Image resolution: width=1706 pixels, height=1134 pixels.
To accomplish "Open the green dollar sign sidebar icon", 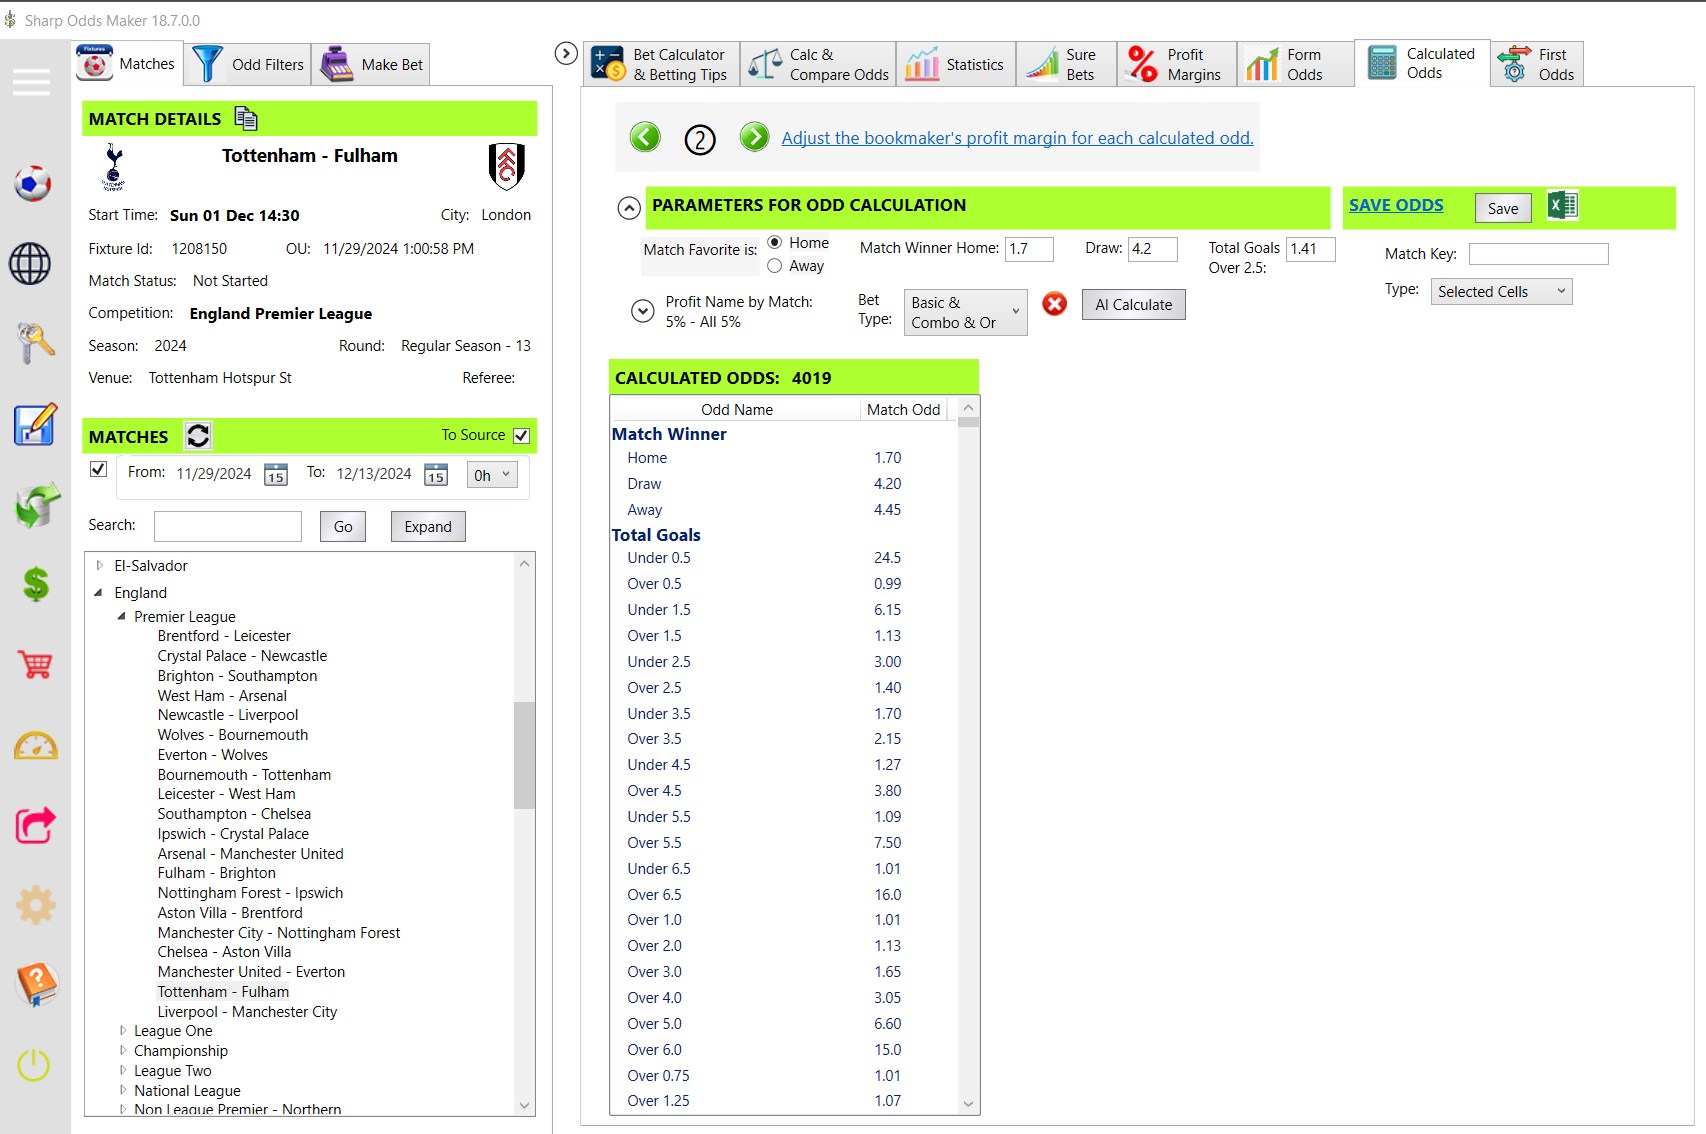I will [35, 584].
